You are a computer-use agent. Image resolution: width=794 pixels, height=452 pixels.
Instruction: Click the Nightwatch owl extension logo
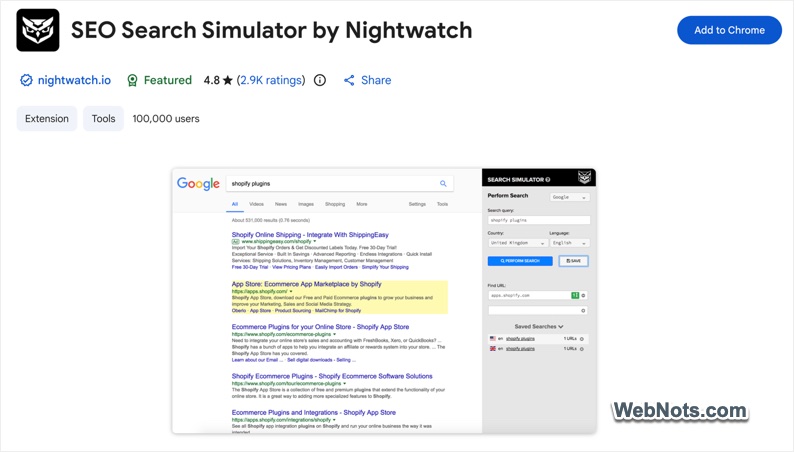38,30
